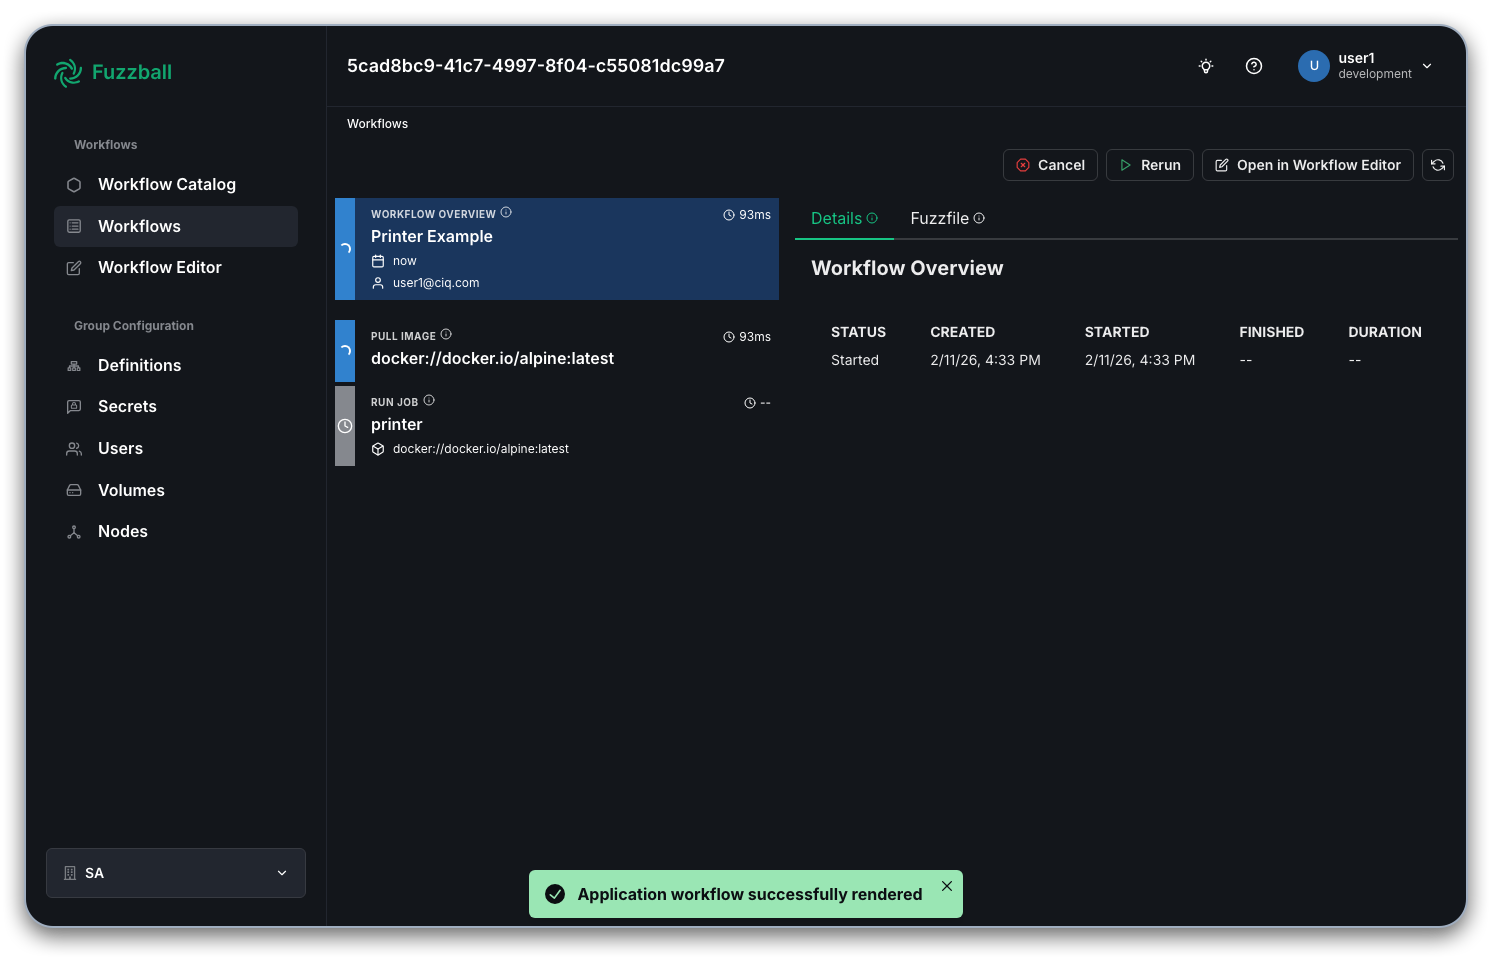The width and height of the screenshot is (1492, 960).
Task: Open the Users management page
Action: pyautogui.click(x=120, y=448)
